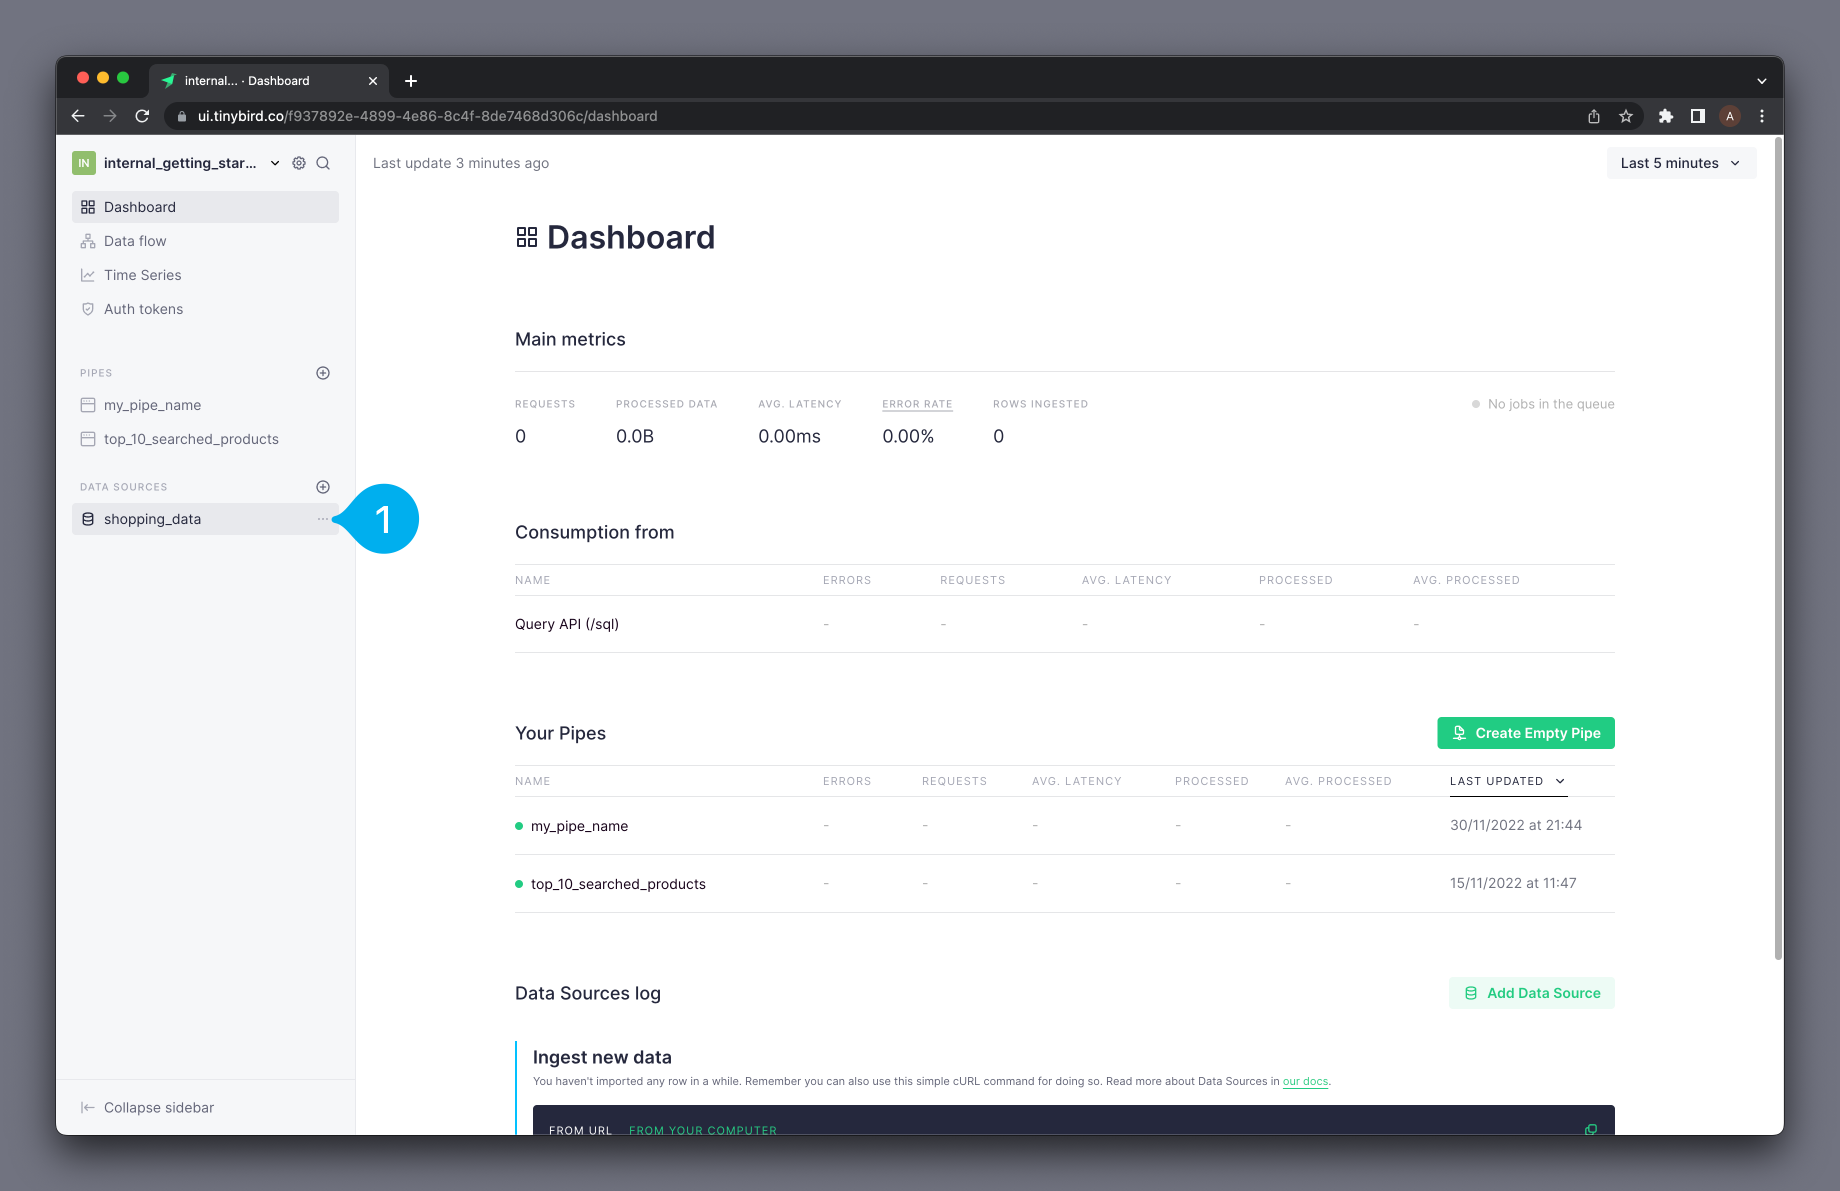Image resolution: width=1840 pixels, height=1191 pixels.
Task: Click the 15/11/2022 at 11:47 timestamp
Action: click(x=1513, y=883)
